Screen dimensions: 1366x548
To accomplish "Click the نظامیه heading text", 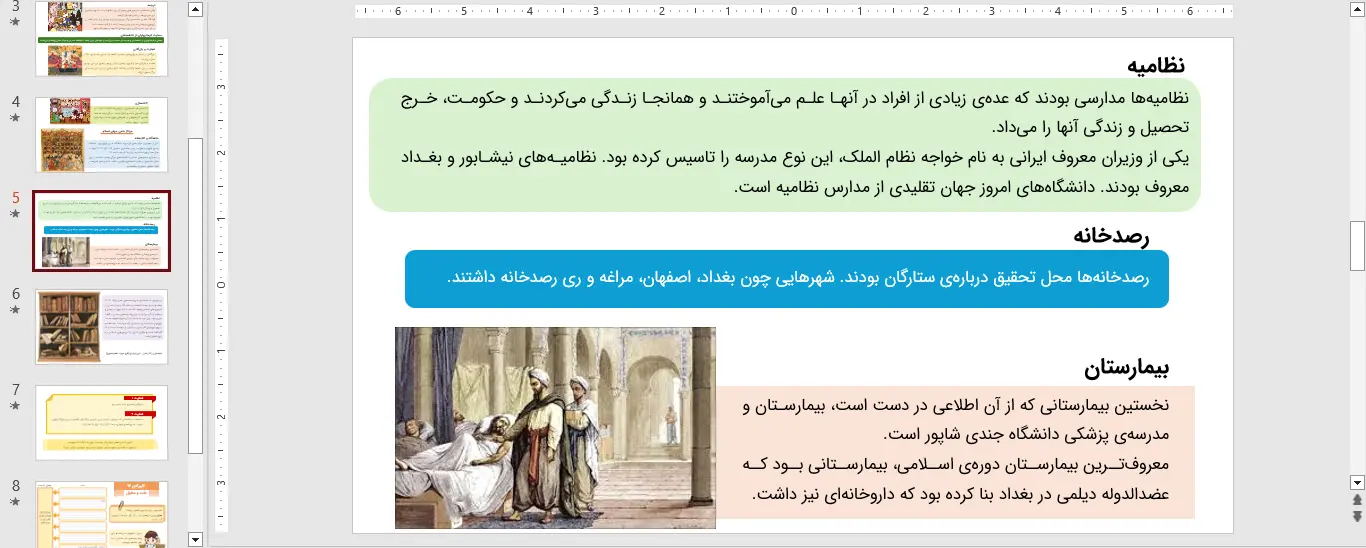I will tap(1155, 65).
